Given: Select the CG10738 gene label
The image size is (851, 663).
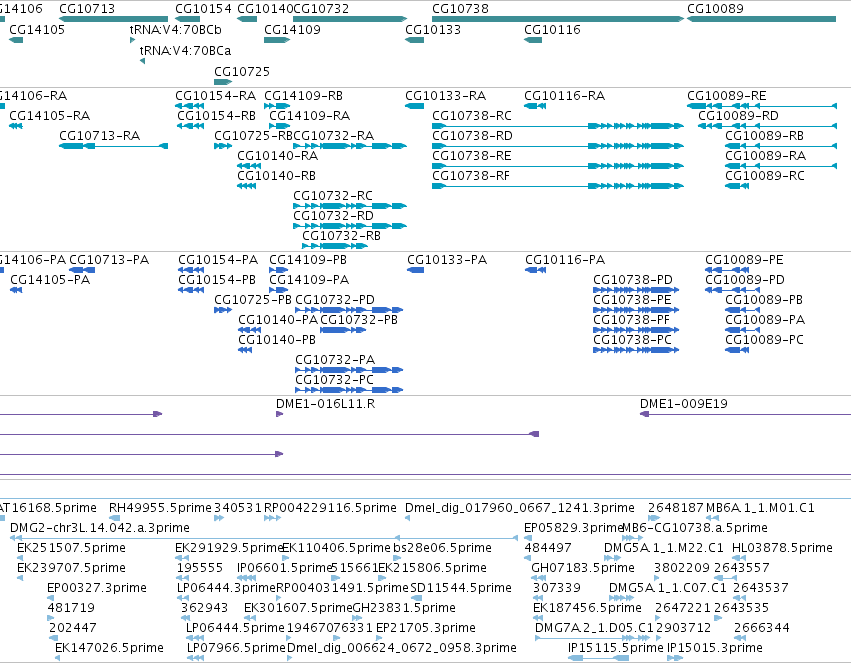Looking at the screenshot, I should pyautogui.click(x=460, y=9).
